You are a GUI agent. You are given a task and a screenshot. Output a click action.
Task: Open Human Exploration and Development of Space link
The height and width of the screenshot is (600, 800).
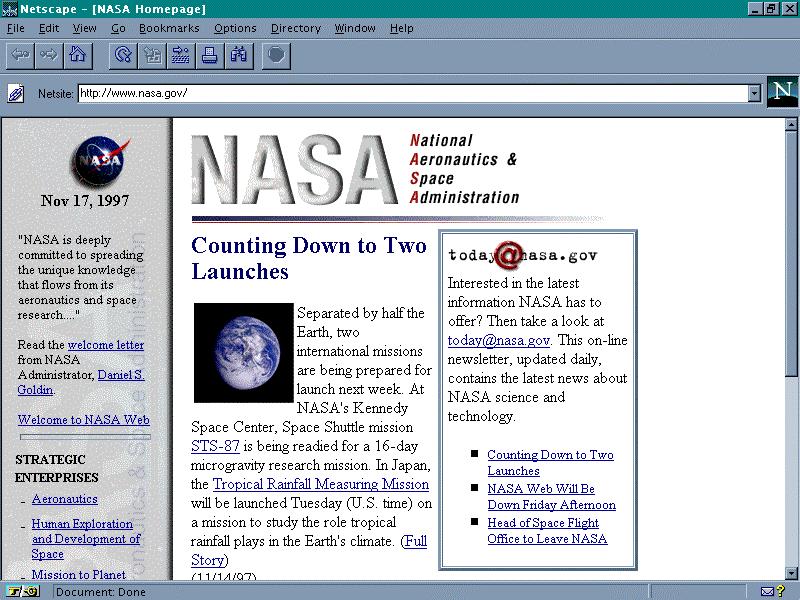pos(86,539)
